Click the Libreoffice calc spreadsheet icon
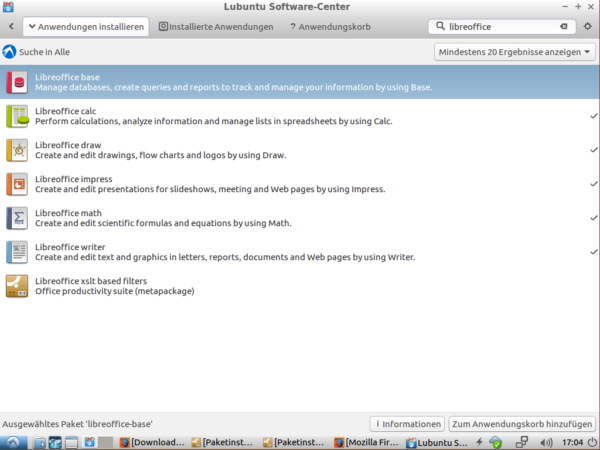This screenshot has width=600, height=450. click(x=17, y=116)
